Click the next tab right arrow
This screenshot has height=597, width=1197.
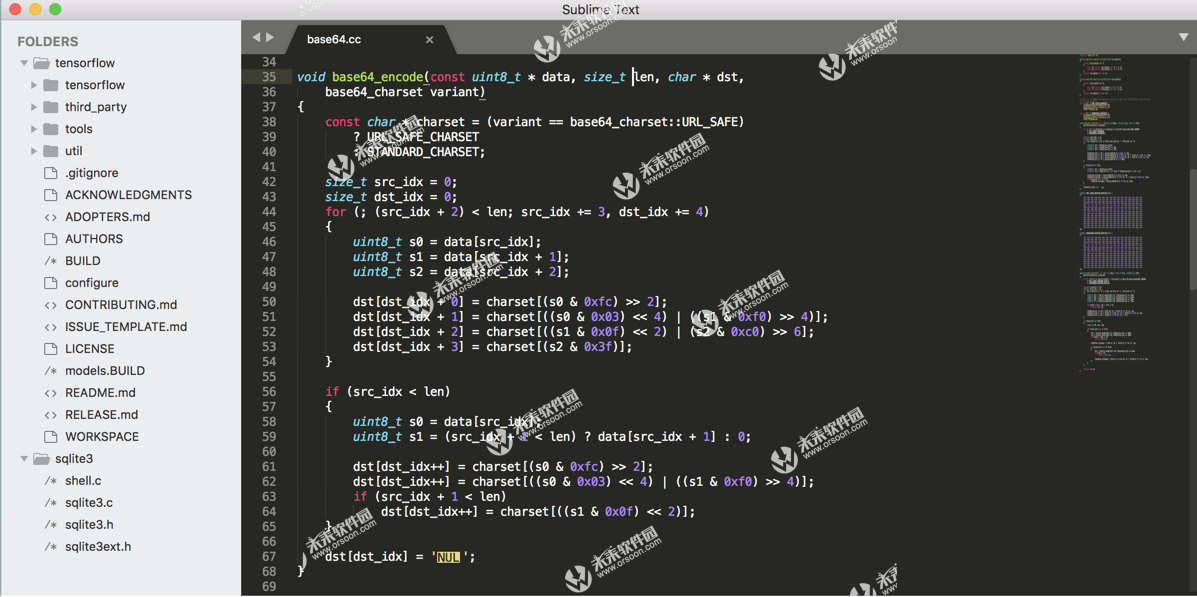click(269, 37)
